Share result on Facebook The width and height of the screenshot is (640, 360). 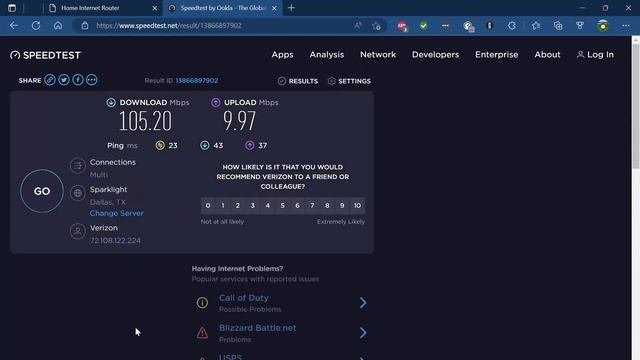(78, 80)
